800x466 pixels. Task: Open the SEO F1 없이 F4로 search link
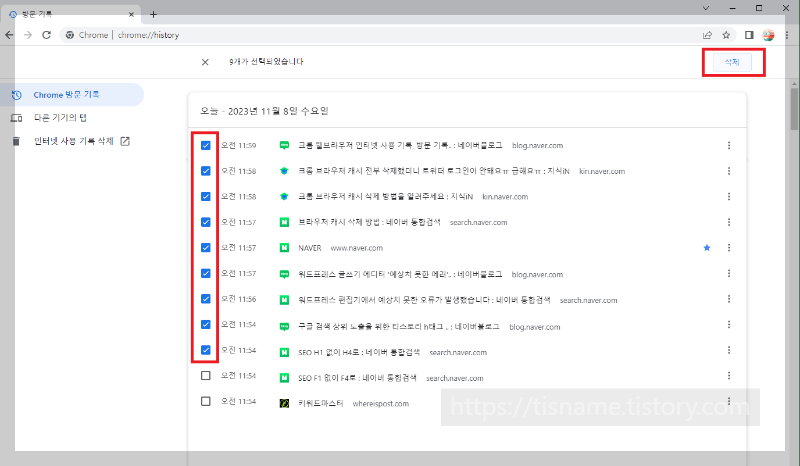tap(357, 378)
